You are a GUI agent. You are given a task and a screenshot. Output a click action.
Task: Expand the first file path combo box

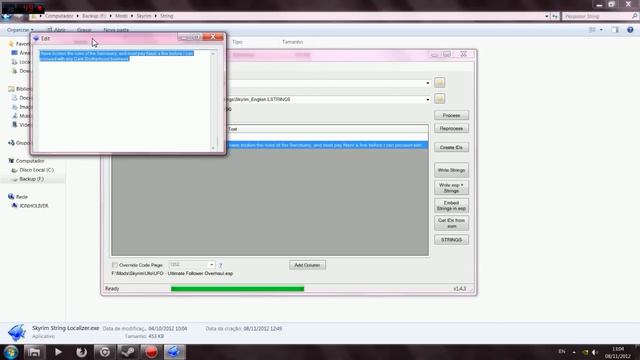[x=427, y=83]
